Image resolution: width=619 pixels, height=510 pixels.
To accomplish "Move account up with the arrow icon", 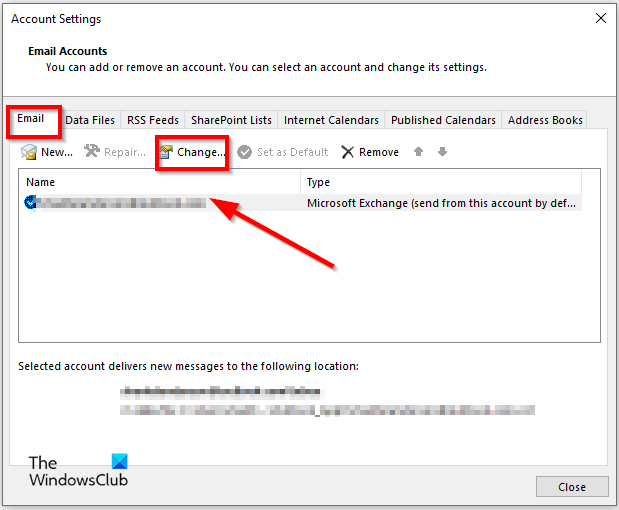I will tap(418, 152).
